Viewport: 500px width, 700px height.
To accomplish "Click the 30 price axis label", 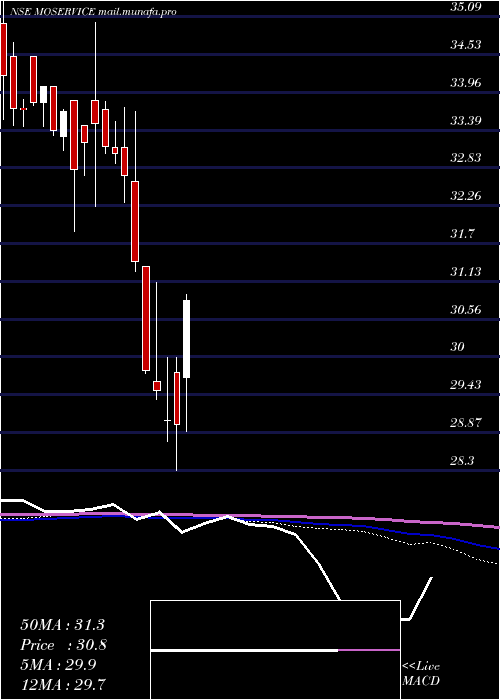I will pyautogui.click(x=459, y=347).
